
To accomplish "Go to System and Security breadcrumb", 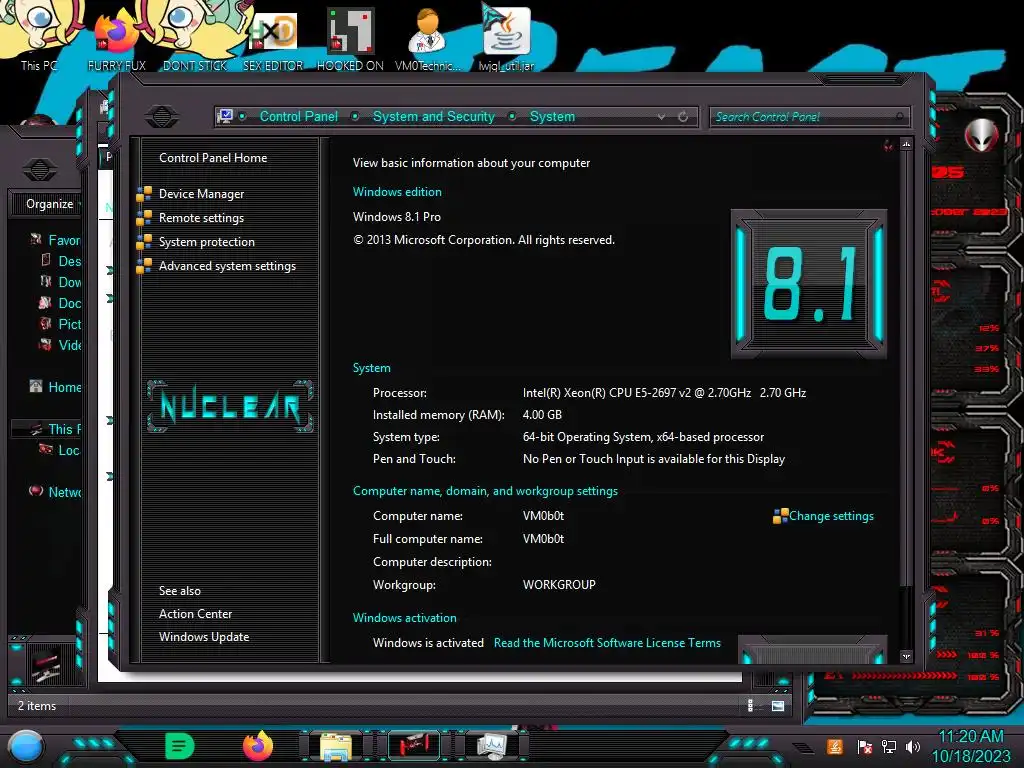I will pyautogui.click(x=434, y=116).
